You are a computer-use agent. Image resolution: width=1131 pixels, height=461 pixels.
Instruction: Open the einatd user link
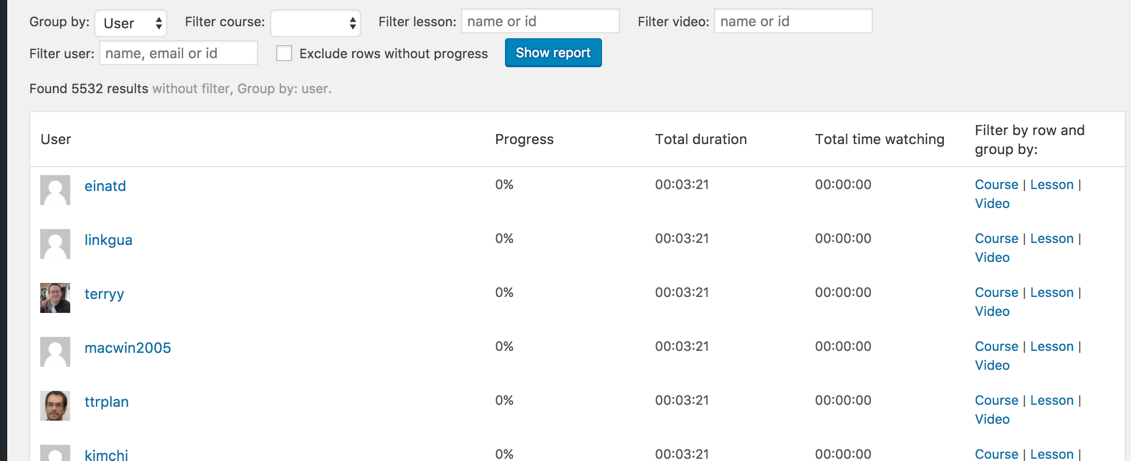105,186
